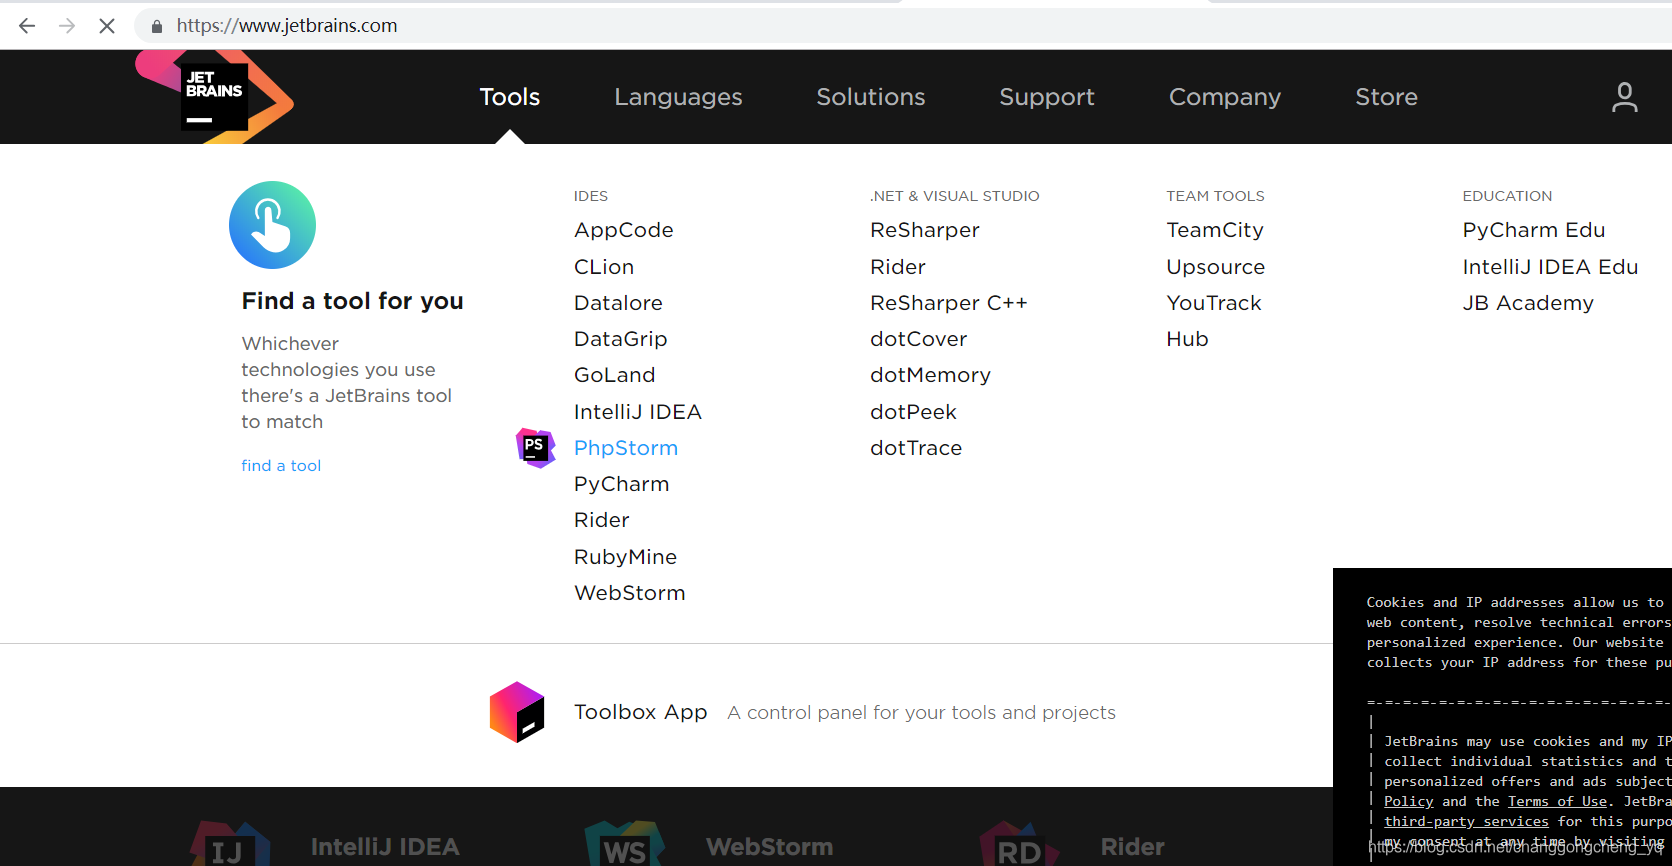Click the highlighted PhpStorm link
This screenshot has width=1672, height=866.
click(x=626, y=448)
